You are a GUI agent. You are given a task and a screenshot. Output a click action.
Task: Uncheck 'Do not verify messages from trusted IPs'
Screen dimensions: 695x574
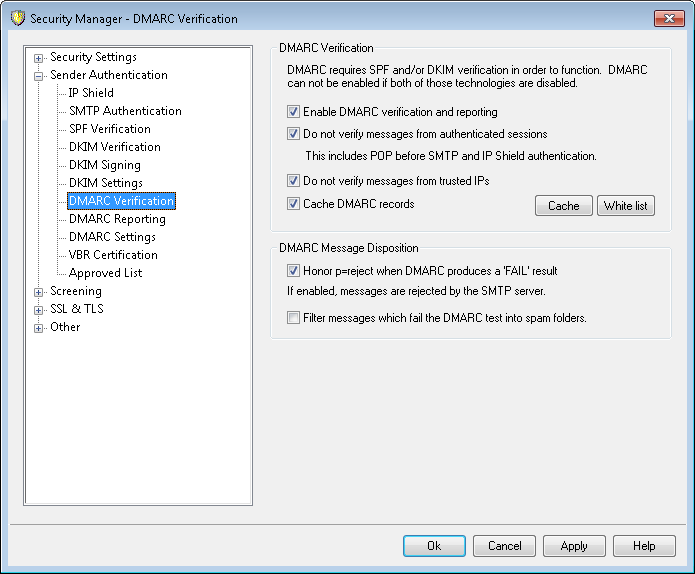click(x=294, y=181)
